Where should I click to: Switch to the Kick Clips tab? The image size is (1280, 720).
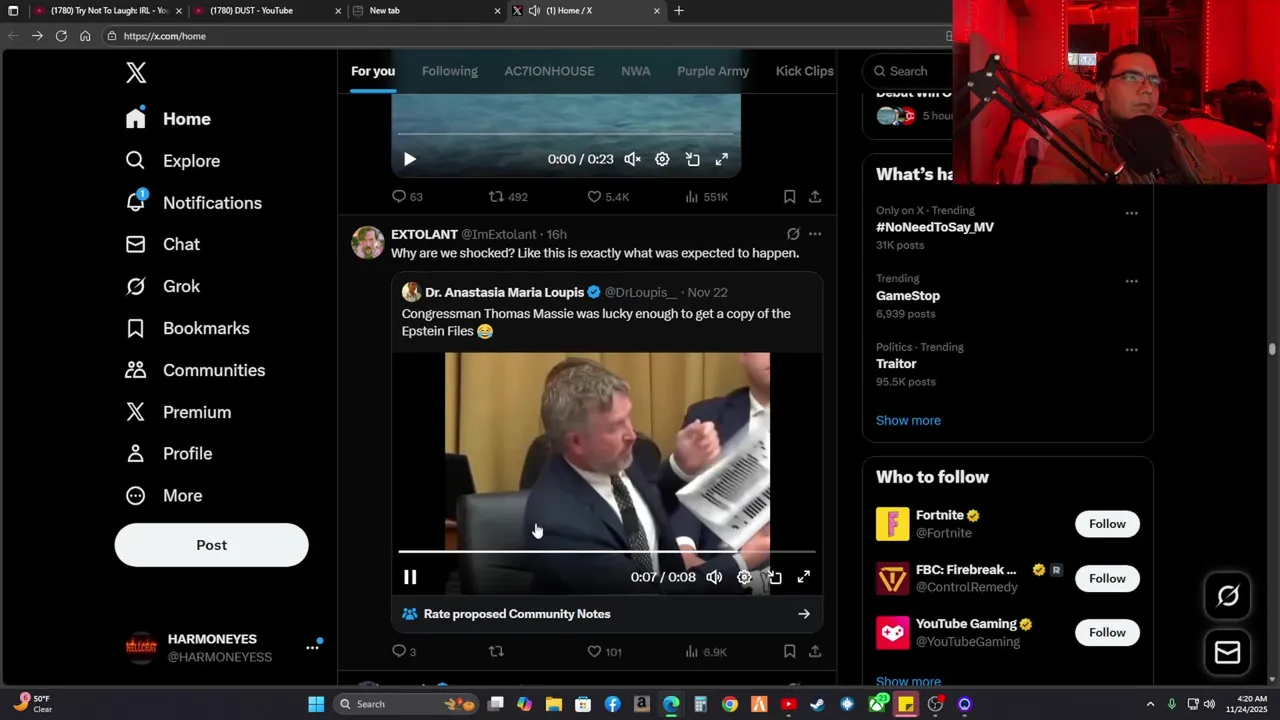804,71
